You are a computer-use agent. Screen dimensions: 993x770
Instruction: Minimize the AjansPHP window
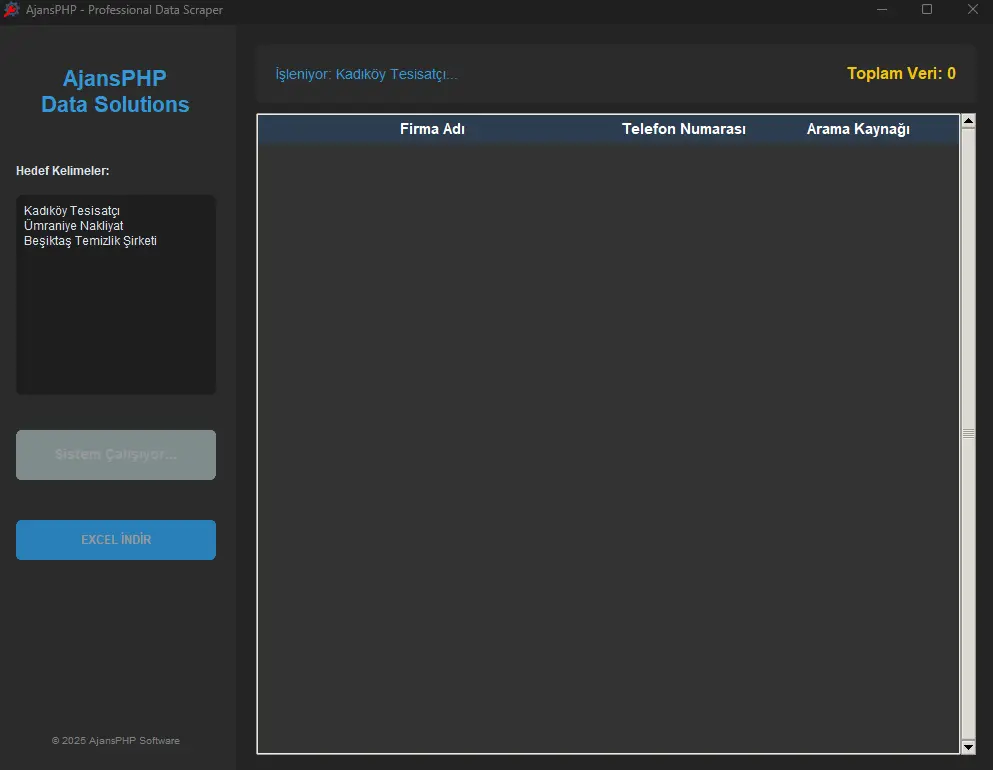(882, 10)
